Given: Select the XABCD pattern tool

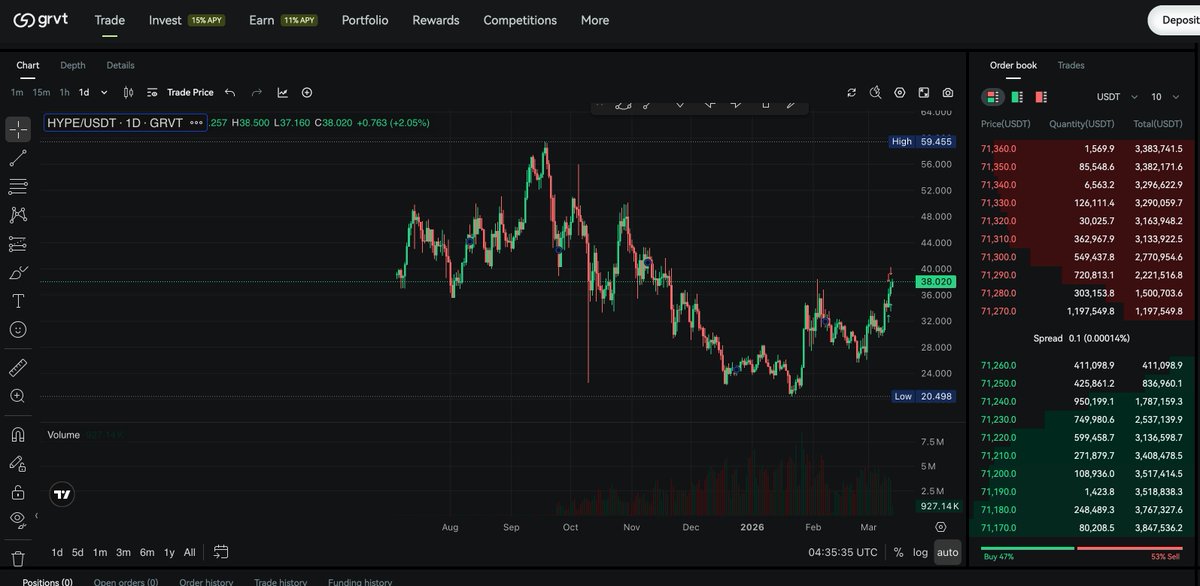Looking at the screenshot, I should pos(18,215).
